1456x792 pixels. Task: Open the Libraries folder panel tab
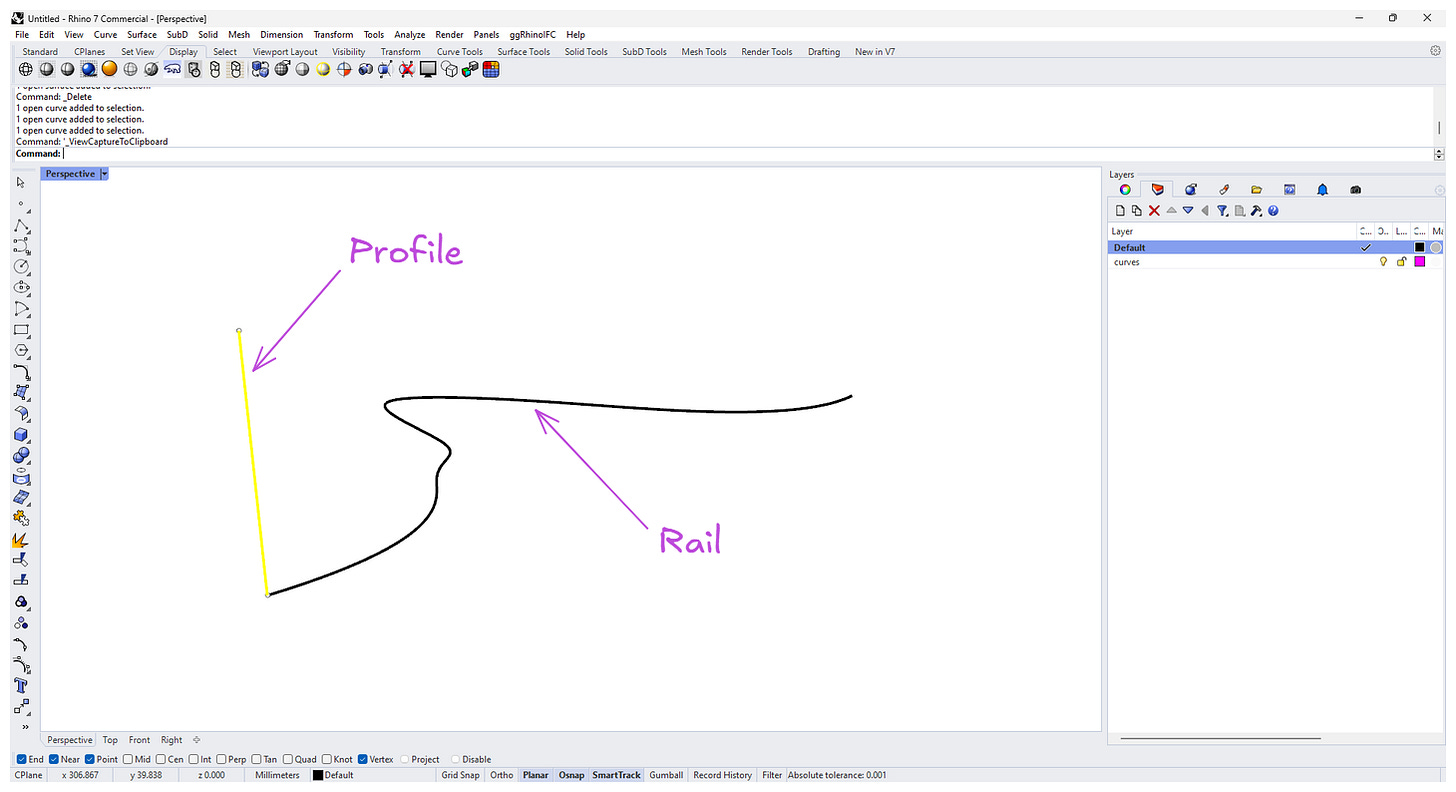[1256, 189]
